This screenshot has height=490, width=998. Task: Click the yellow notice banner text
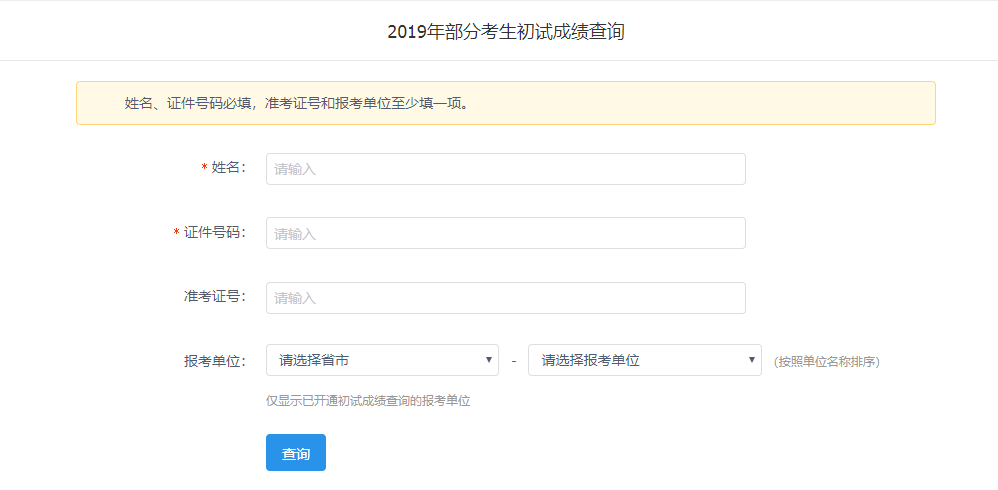pyautogui.click(x=297, y=103)
